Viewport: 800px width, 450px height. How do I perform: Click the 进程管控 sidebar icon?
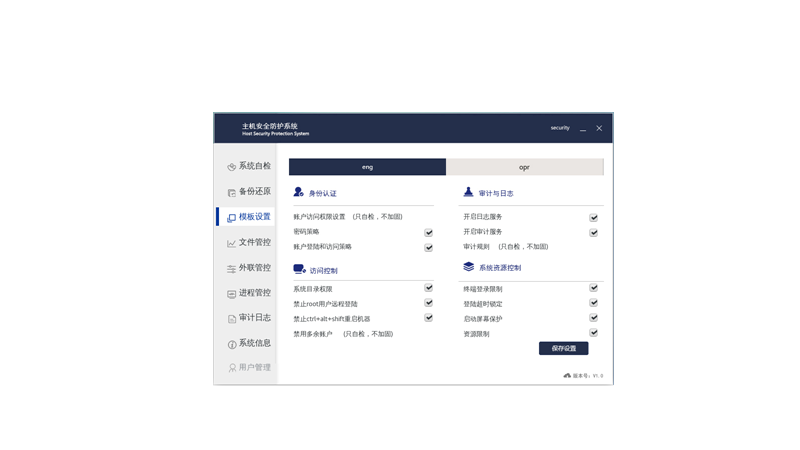click(231, 294)
